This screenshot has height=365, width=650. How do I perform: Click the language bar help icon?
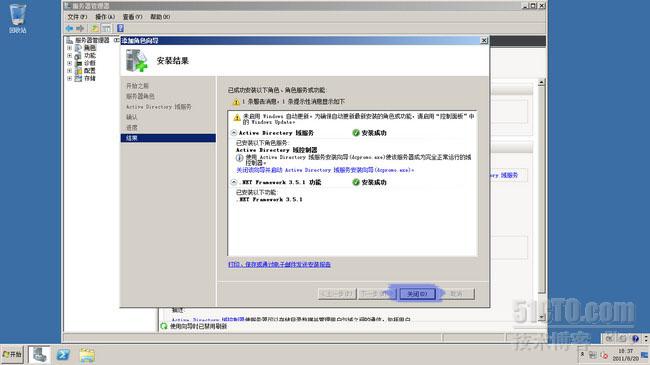pos(635,338)
